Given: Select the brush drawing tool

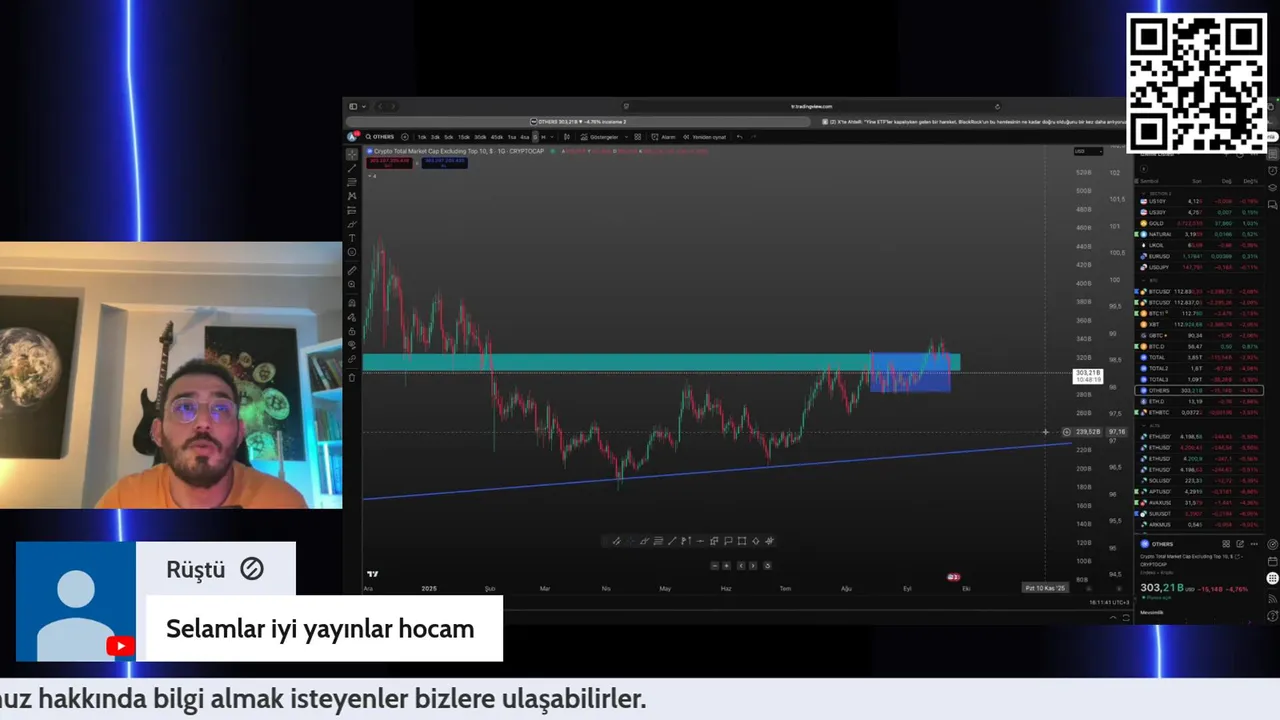Looking at the screenshot, I should (352, 224).
